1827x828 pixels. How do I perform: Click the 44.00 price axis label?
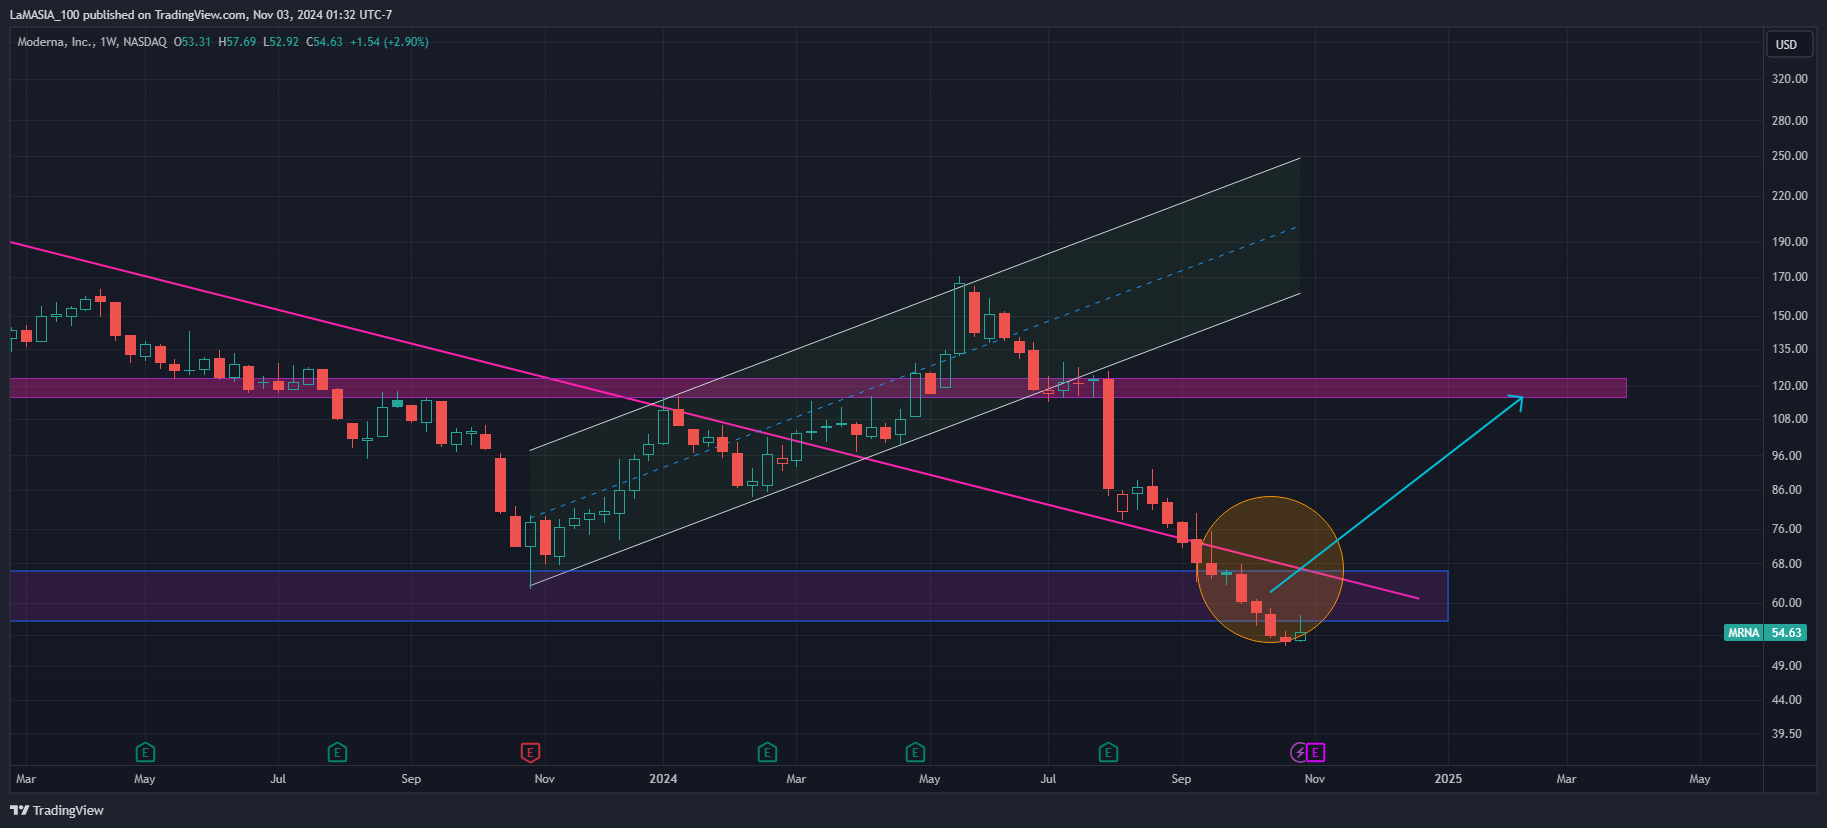(x=1787, y=700)
